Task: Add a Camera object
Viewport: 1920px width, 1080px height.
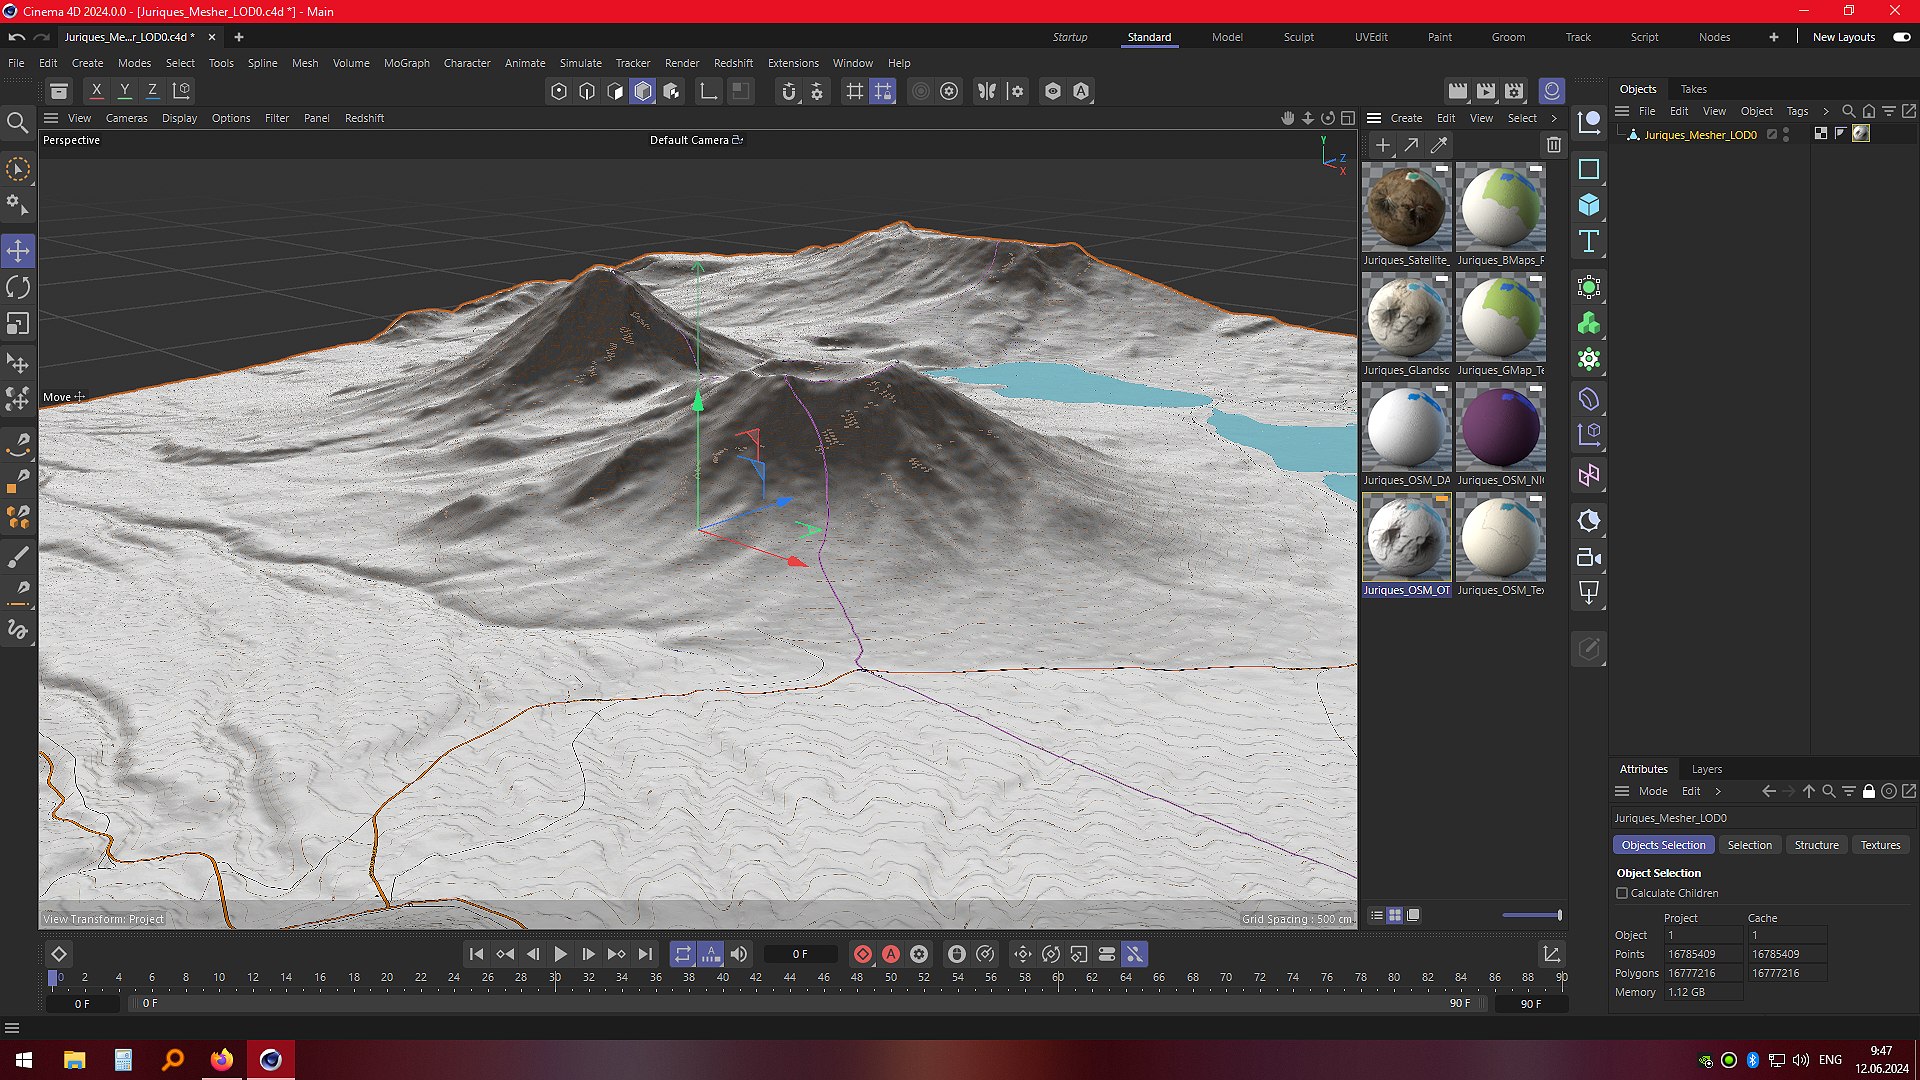Action: 1589,558
